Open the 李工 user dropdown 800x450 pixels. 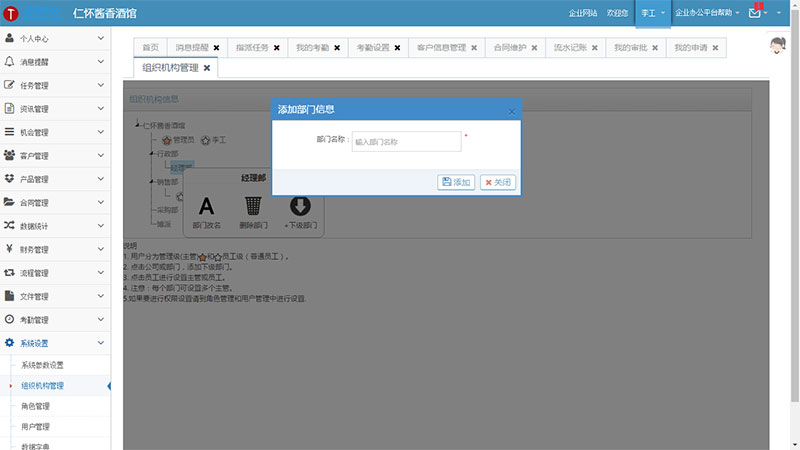point(652,13)
